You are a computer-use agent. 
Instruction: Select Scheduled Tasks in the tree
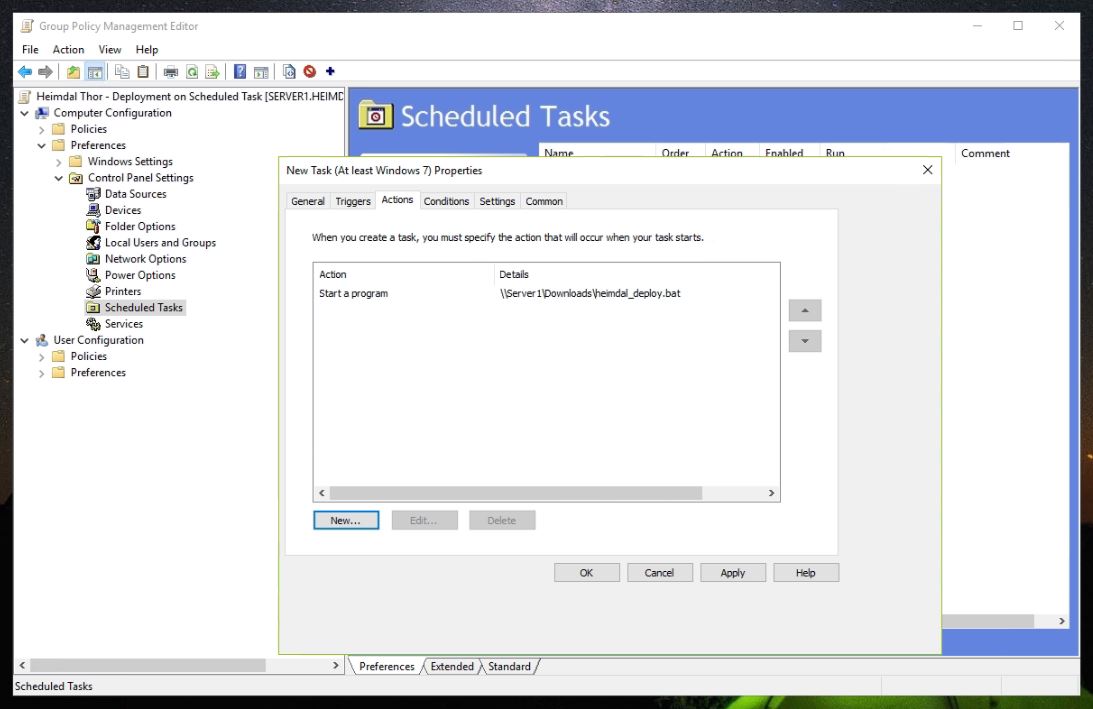pyautogui.click(x=144, y=307)
